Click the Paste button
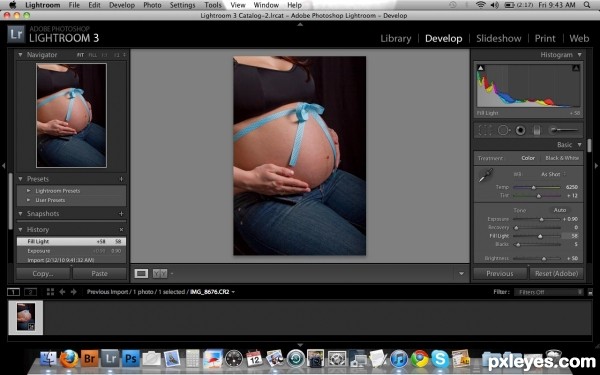 (x=99, y=274)
